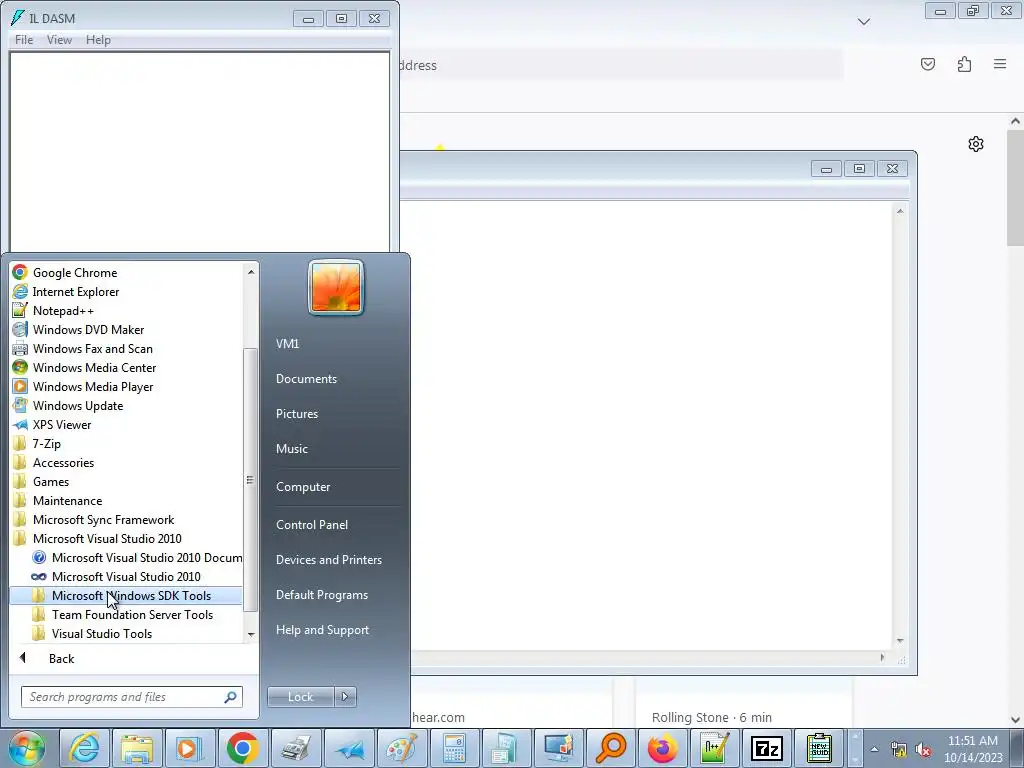Open the Calculator taskbar icon
Image resolution: width=1024 pixels, height=768 pixels.
pos(454,748)
